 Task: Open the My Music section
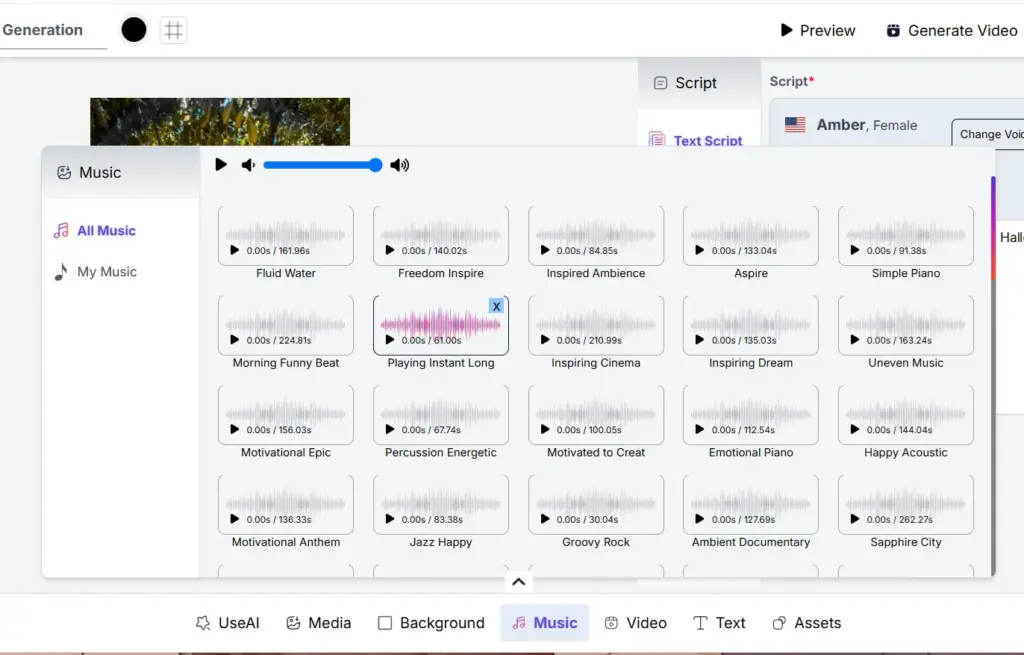[105, 271]
